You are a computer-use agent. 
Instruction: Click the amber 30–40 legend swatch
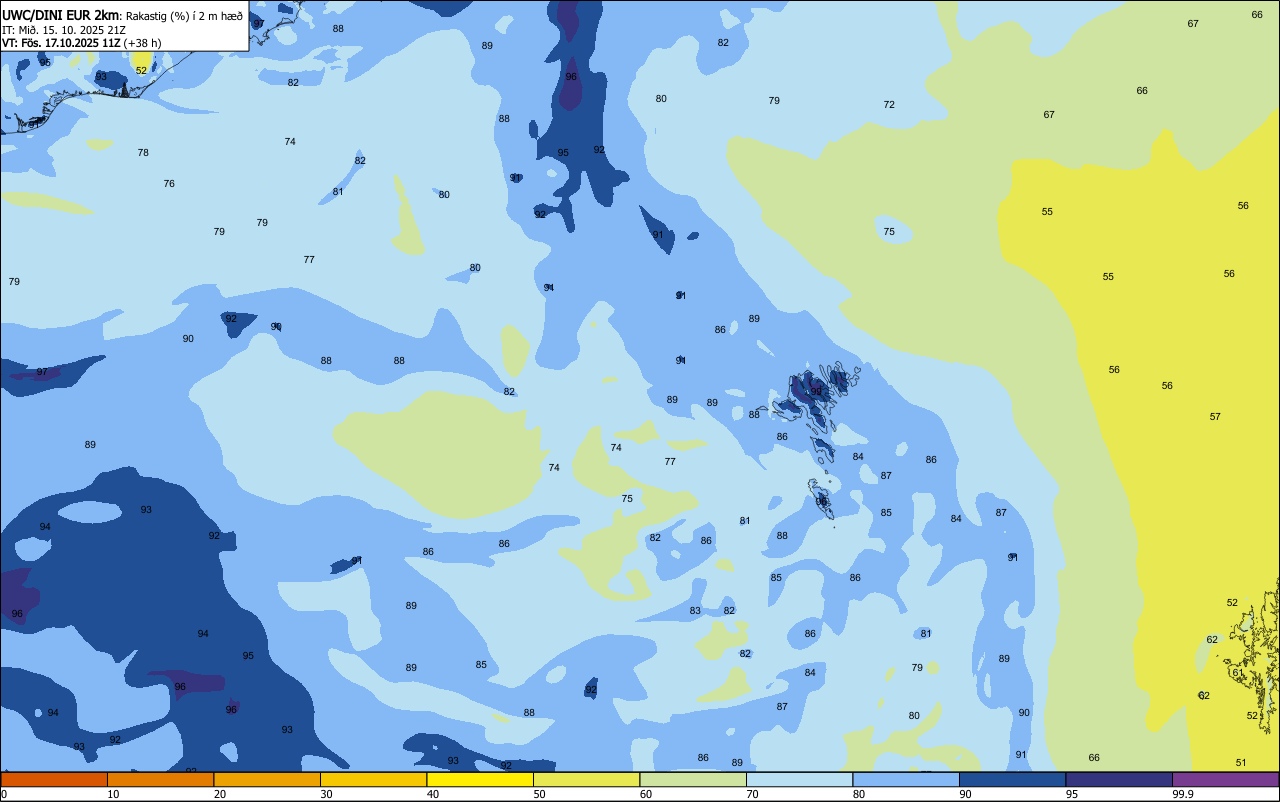coord(373,779)
